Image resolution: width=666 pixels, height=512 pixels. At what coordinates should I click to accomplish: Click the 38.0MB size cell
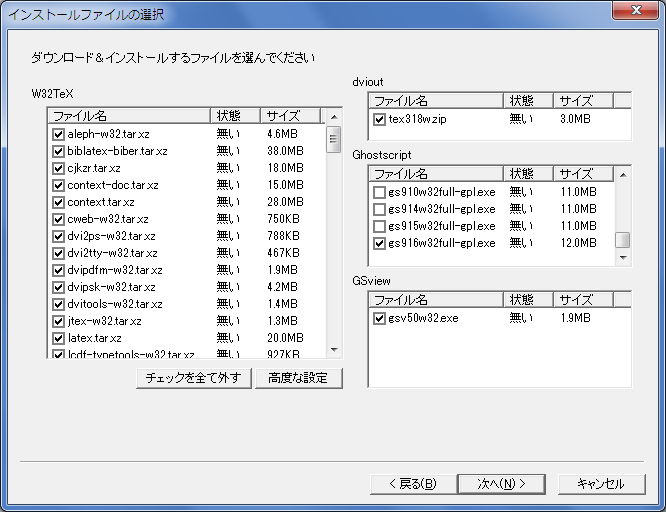(x=285, y=151)
